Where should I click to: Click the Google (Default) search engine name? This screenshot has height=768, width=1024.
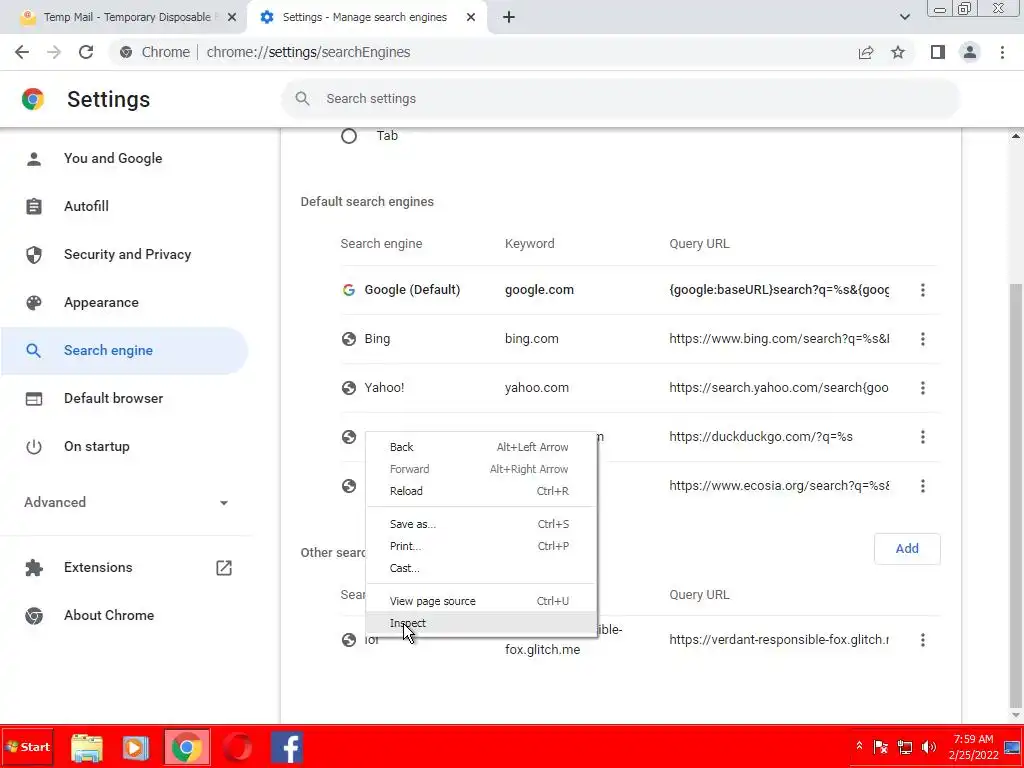click(x=412, y=290)
